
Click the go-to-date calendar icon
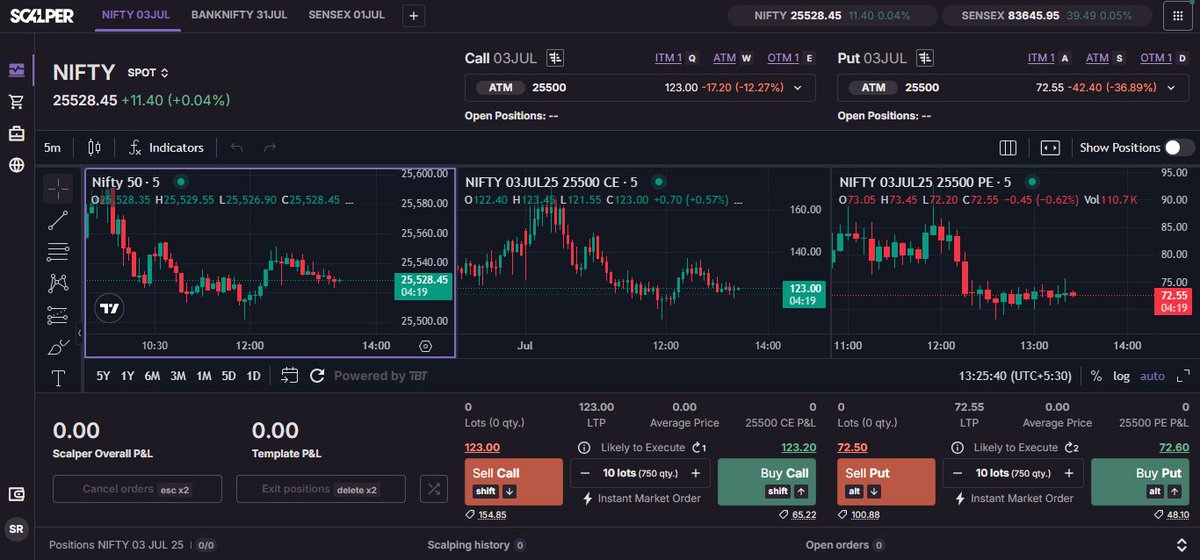pos(290,376)
